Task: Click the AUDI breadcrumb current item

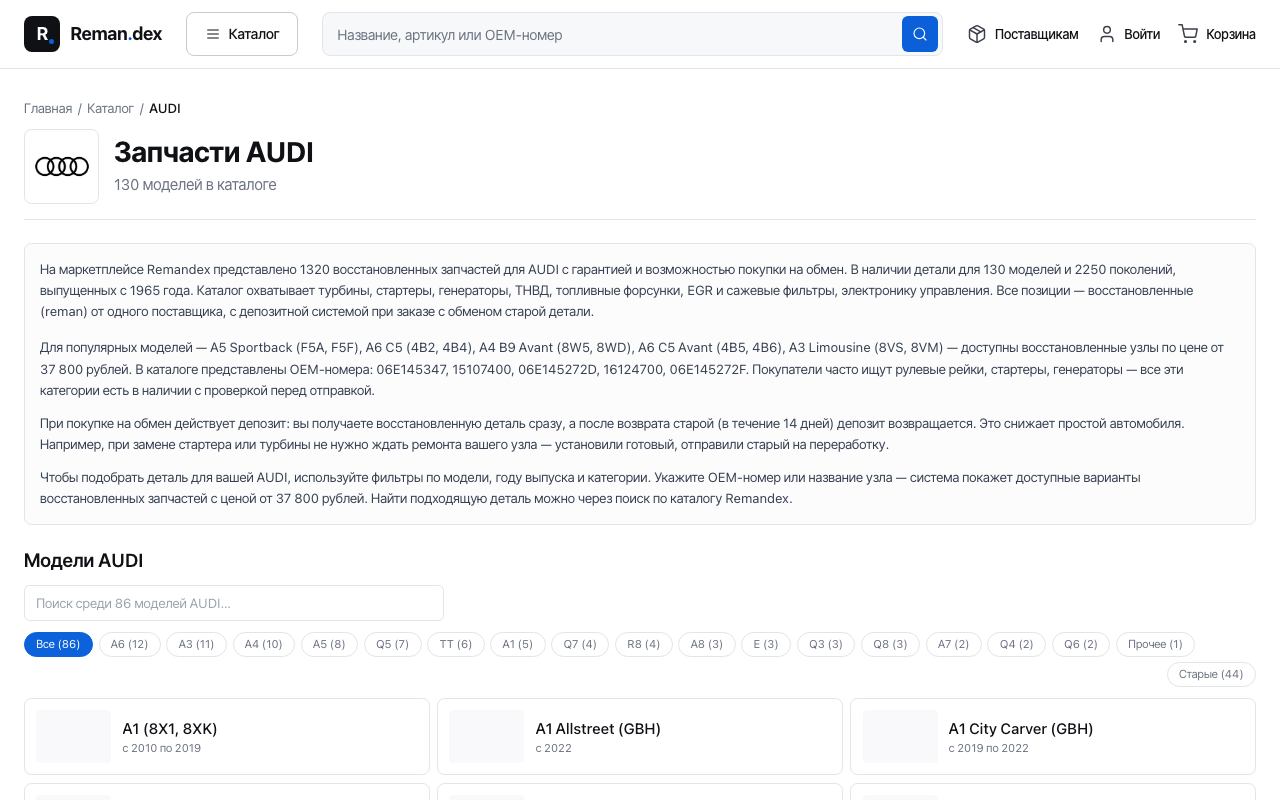Action: click(x=165, y=108)
